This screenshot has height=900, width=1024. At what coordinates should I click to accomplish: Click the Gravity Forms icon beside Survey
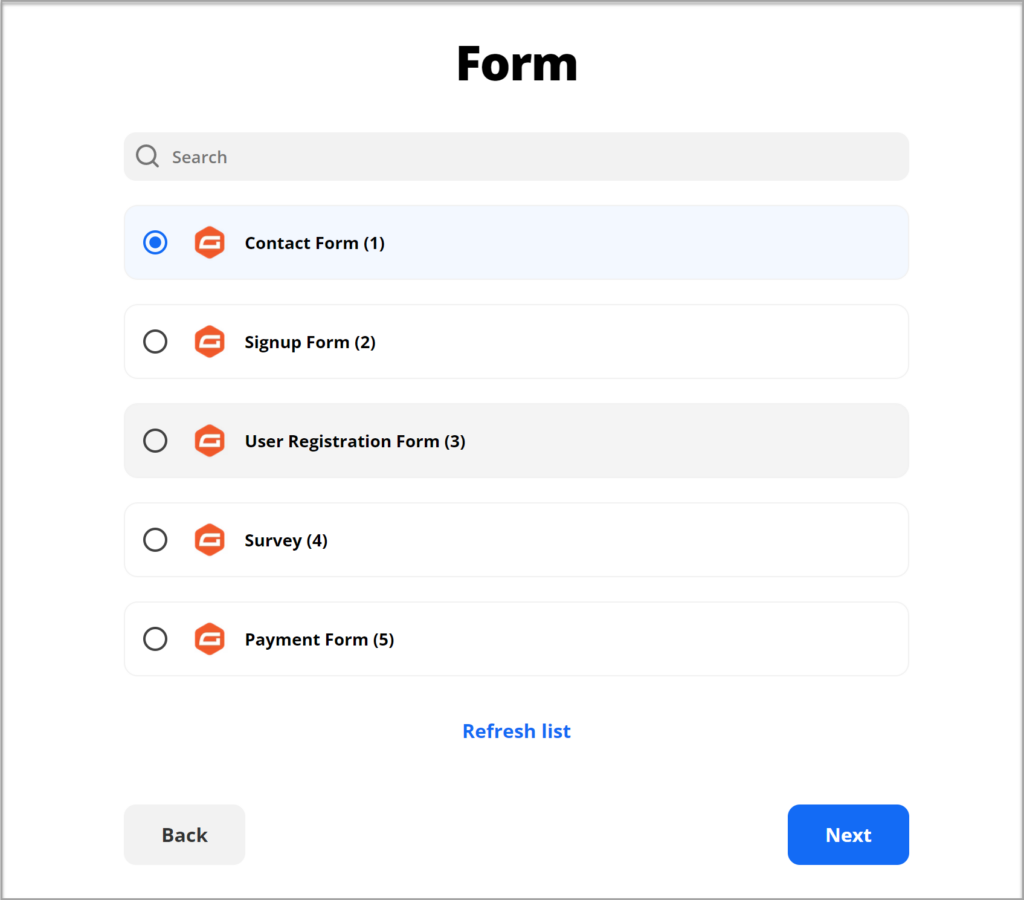coord(210,540)
